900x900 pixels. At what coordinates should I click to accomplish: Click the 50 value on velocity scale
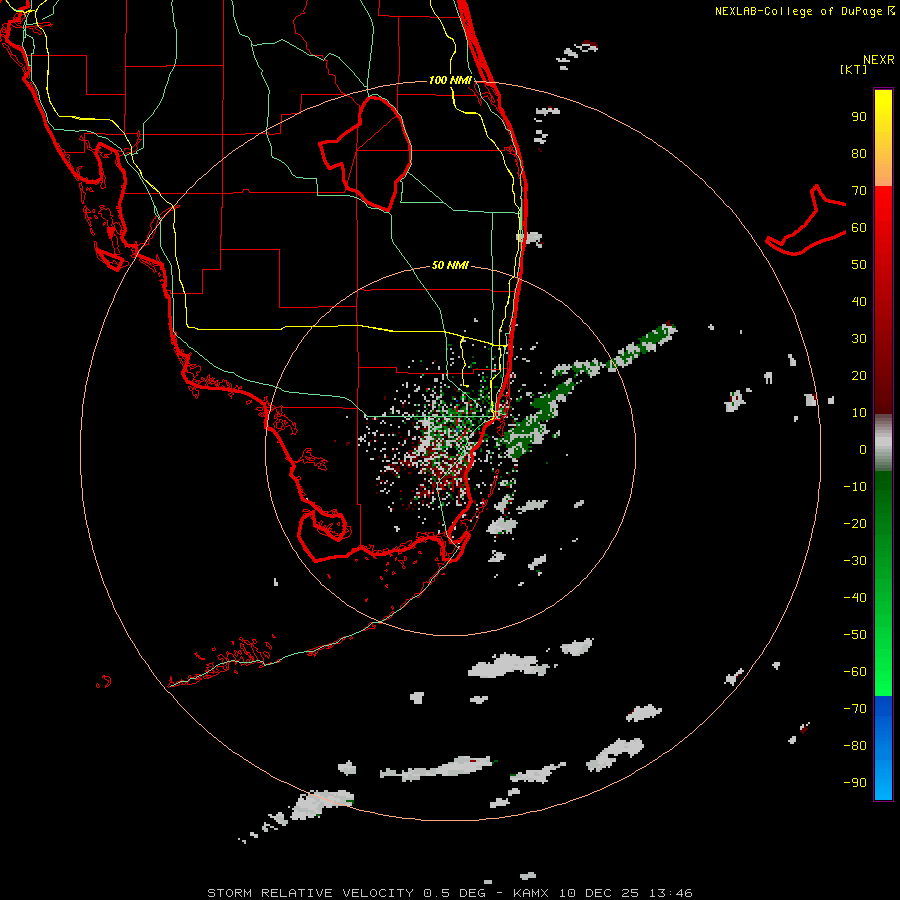[x=859, y=265]
